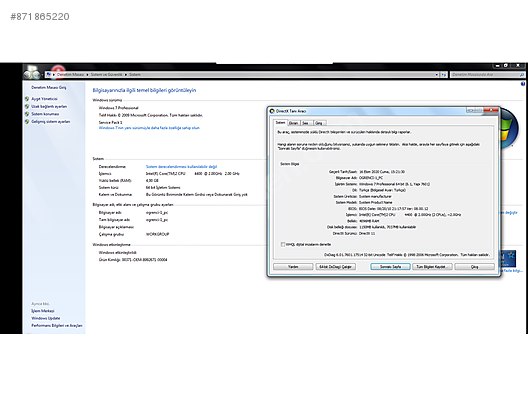Switch to the Sistem tab in DirectX dialog
Screen dimensions: 528x396
pyautogui.click(x=280, y=123)
